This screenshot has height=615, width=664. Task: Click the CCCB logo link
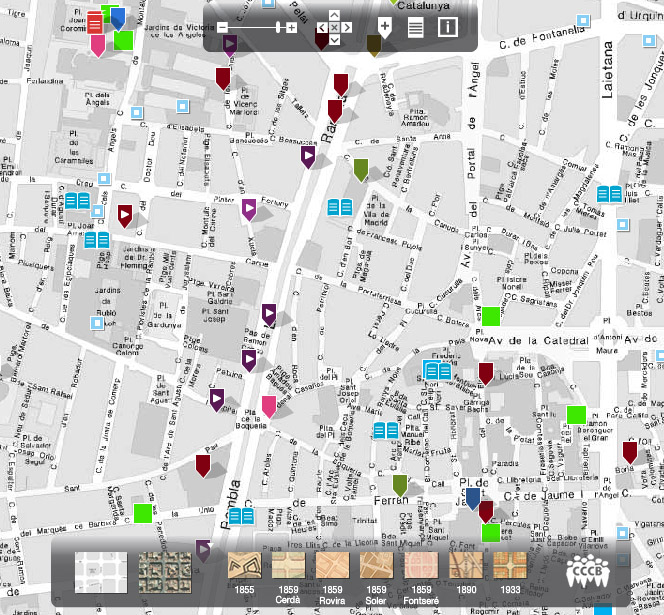(588, 572)
